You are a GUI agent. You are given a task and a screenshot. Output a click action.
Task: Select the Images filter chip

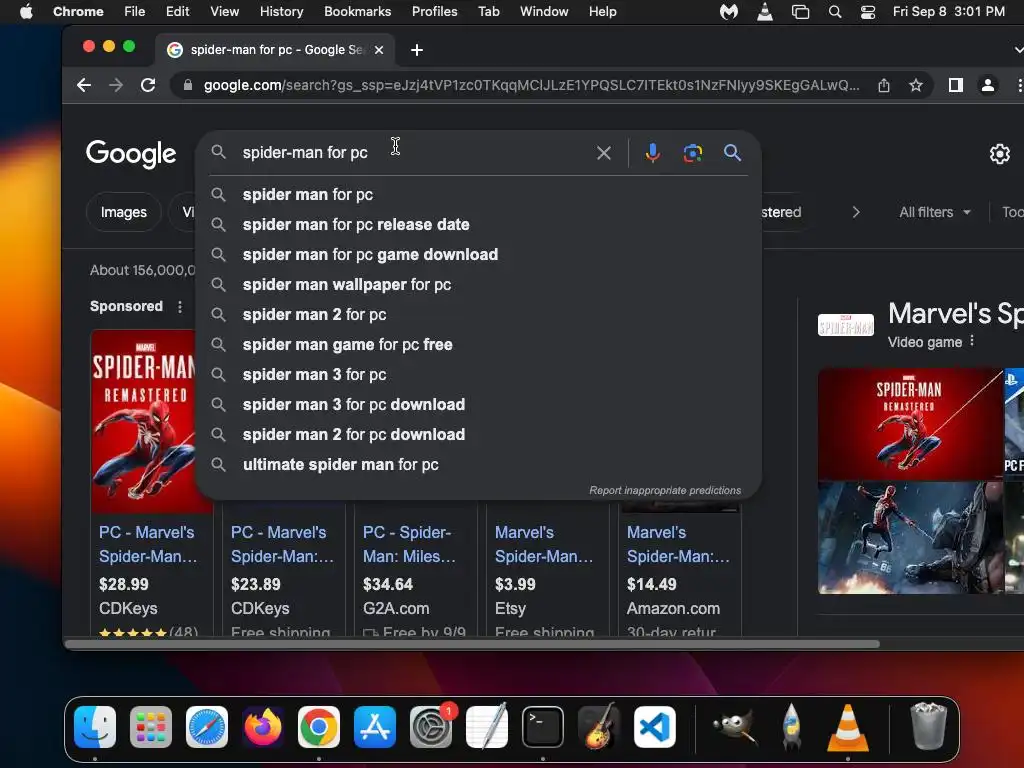(x=123, y=212)
